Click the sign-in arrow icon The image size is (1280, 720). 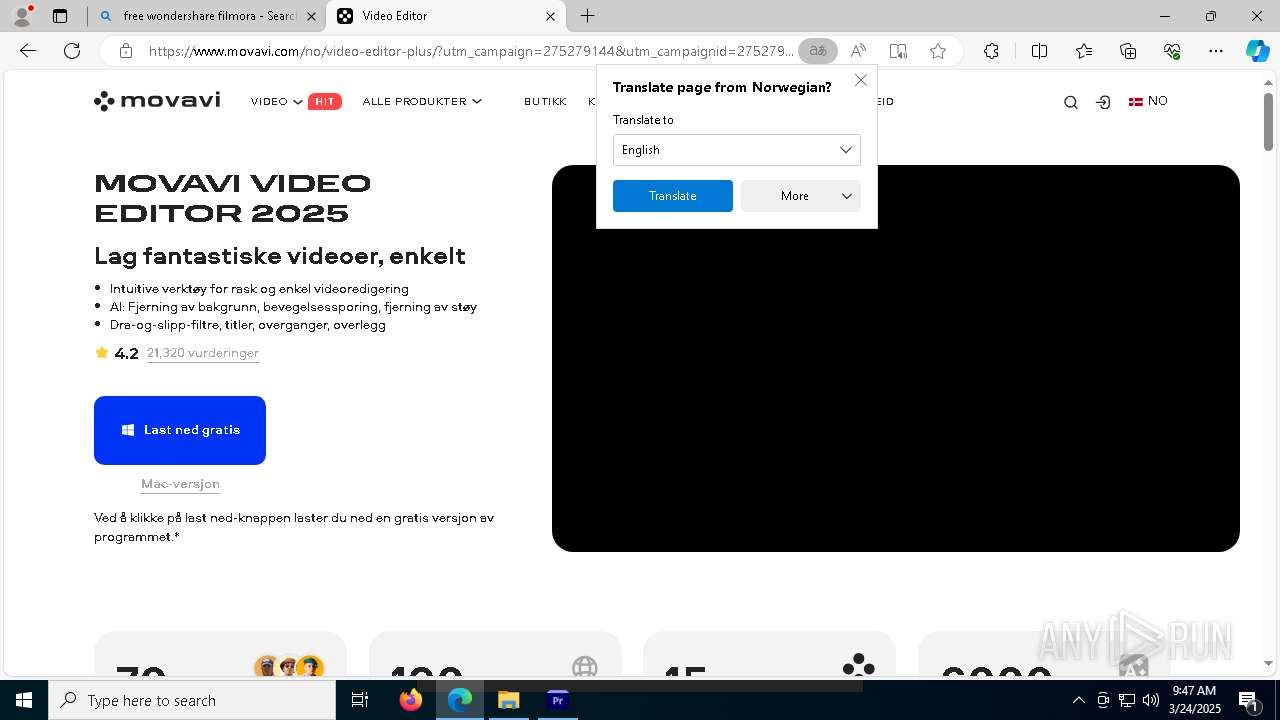coord(1103,102)
